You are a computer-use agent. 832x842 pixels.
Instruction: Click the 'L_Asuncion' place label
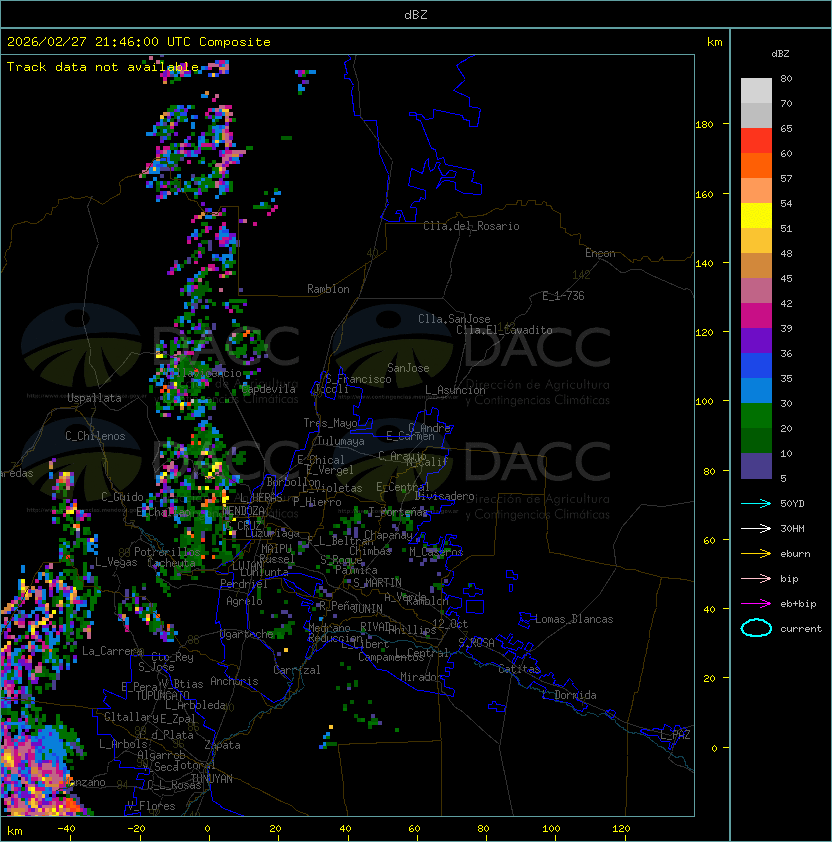click(455, 390)
